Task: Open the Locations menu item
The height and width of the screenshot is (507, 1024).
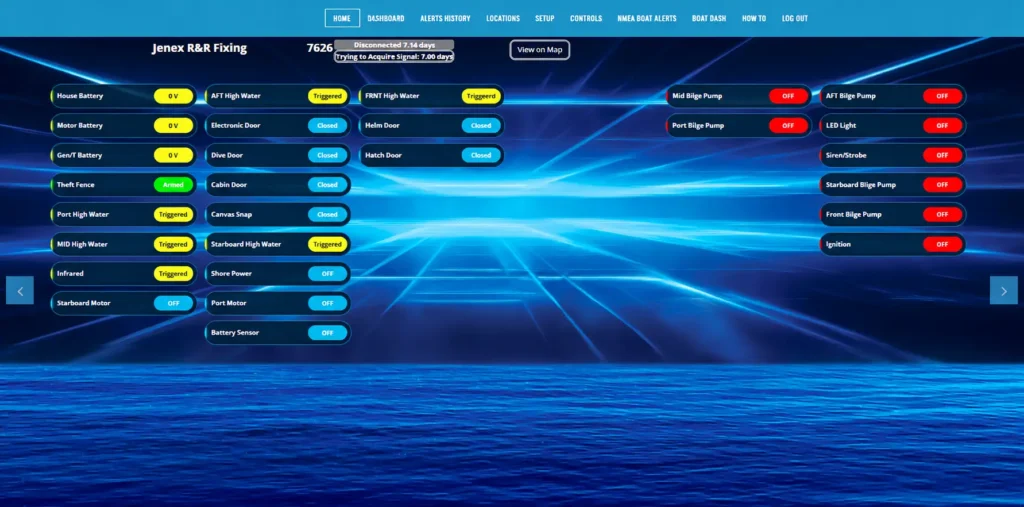Action: coord(503,18)
